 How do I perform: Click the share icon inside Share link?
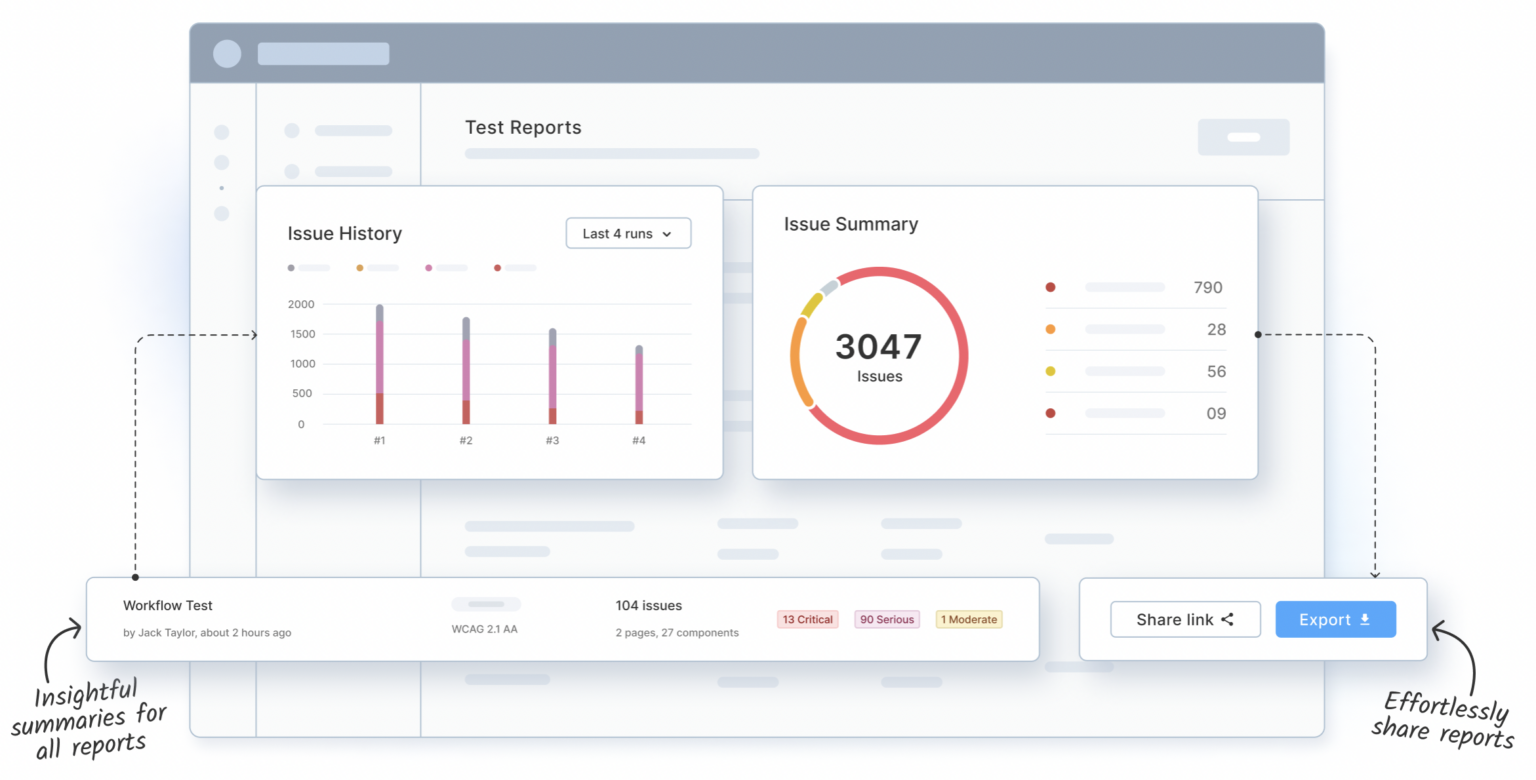tap(1227, 618)
